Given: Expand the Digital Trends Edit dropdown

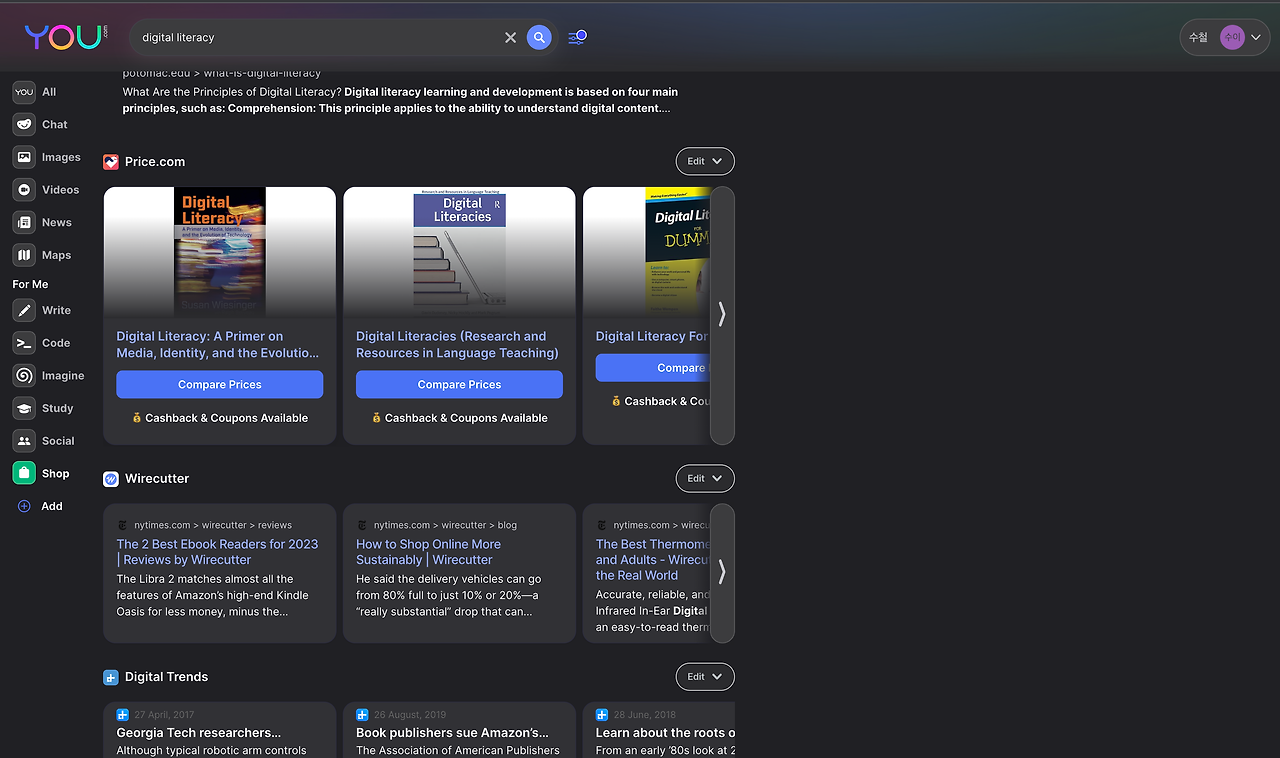Looking at the screenshot, I should pyautogui.click(x=705, y=677).
